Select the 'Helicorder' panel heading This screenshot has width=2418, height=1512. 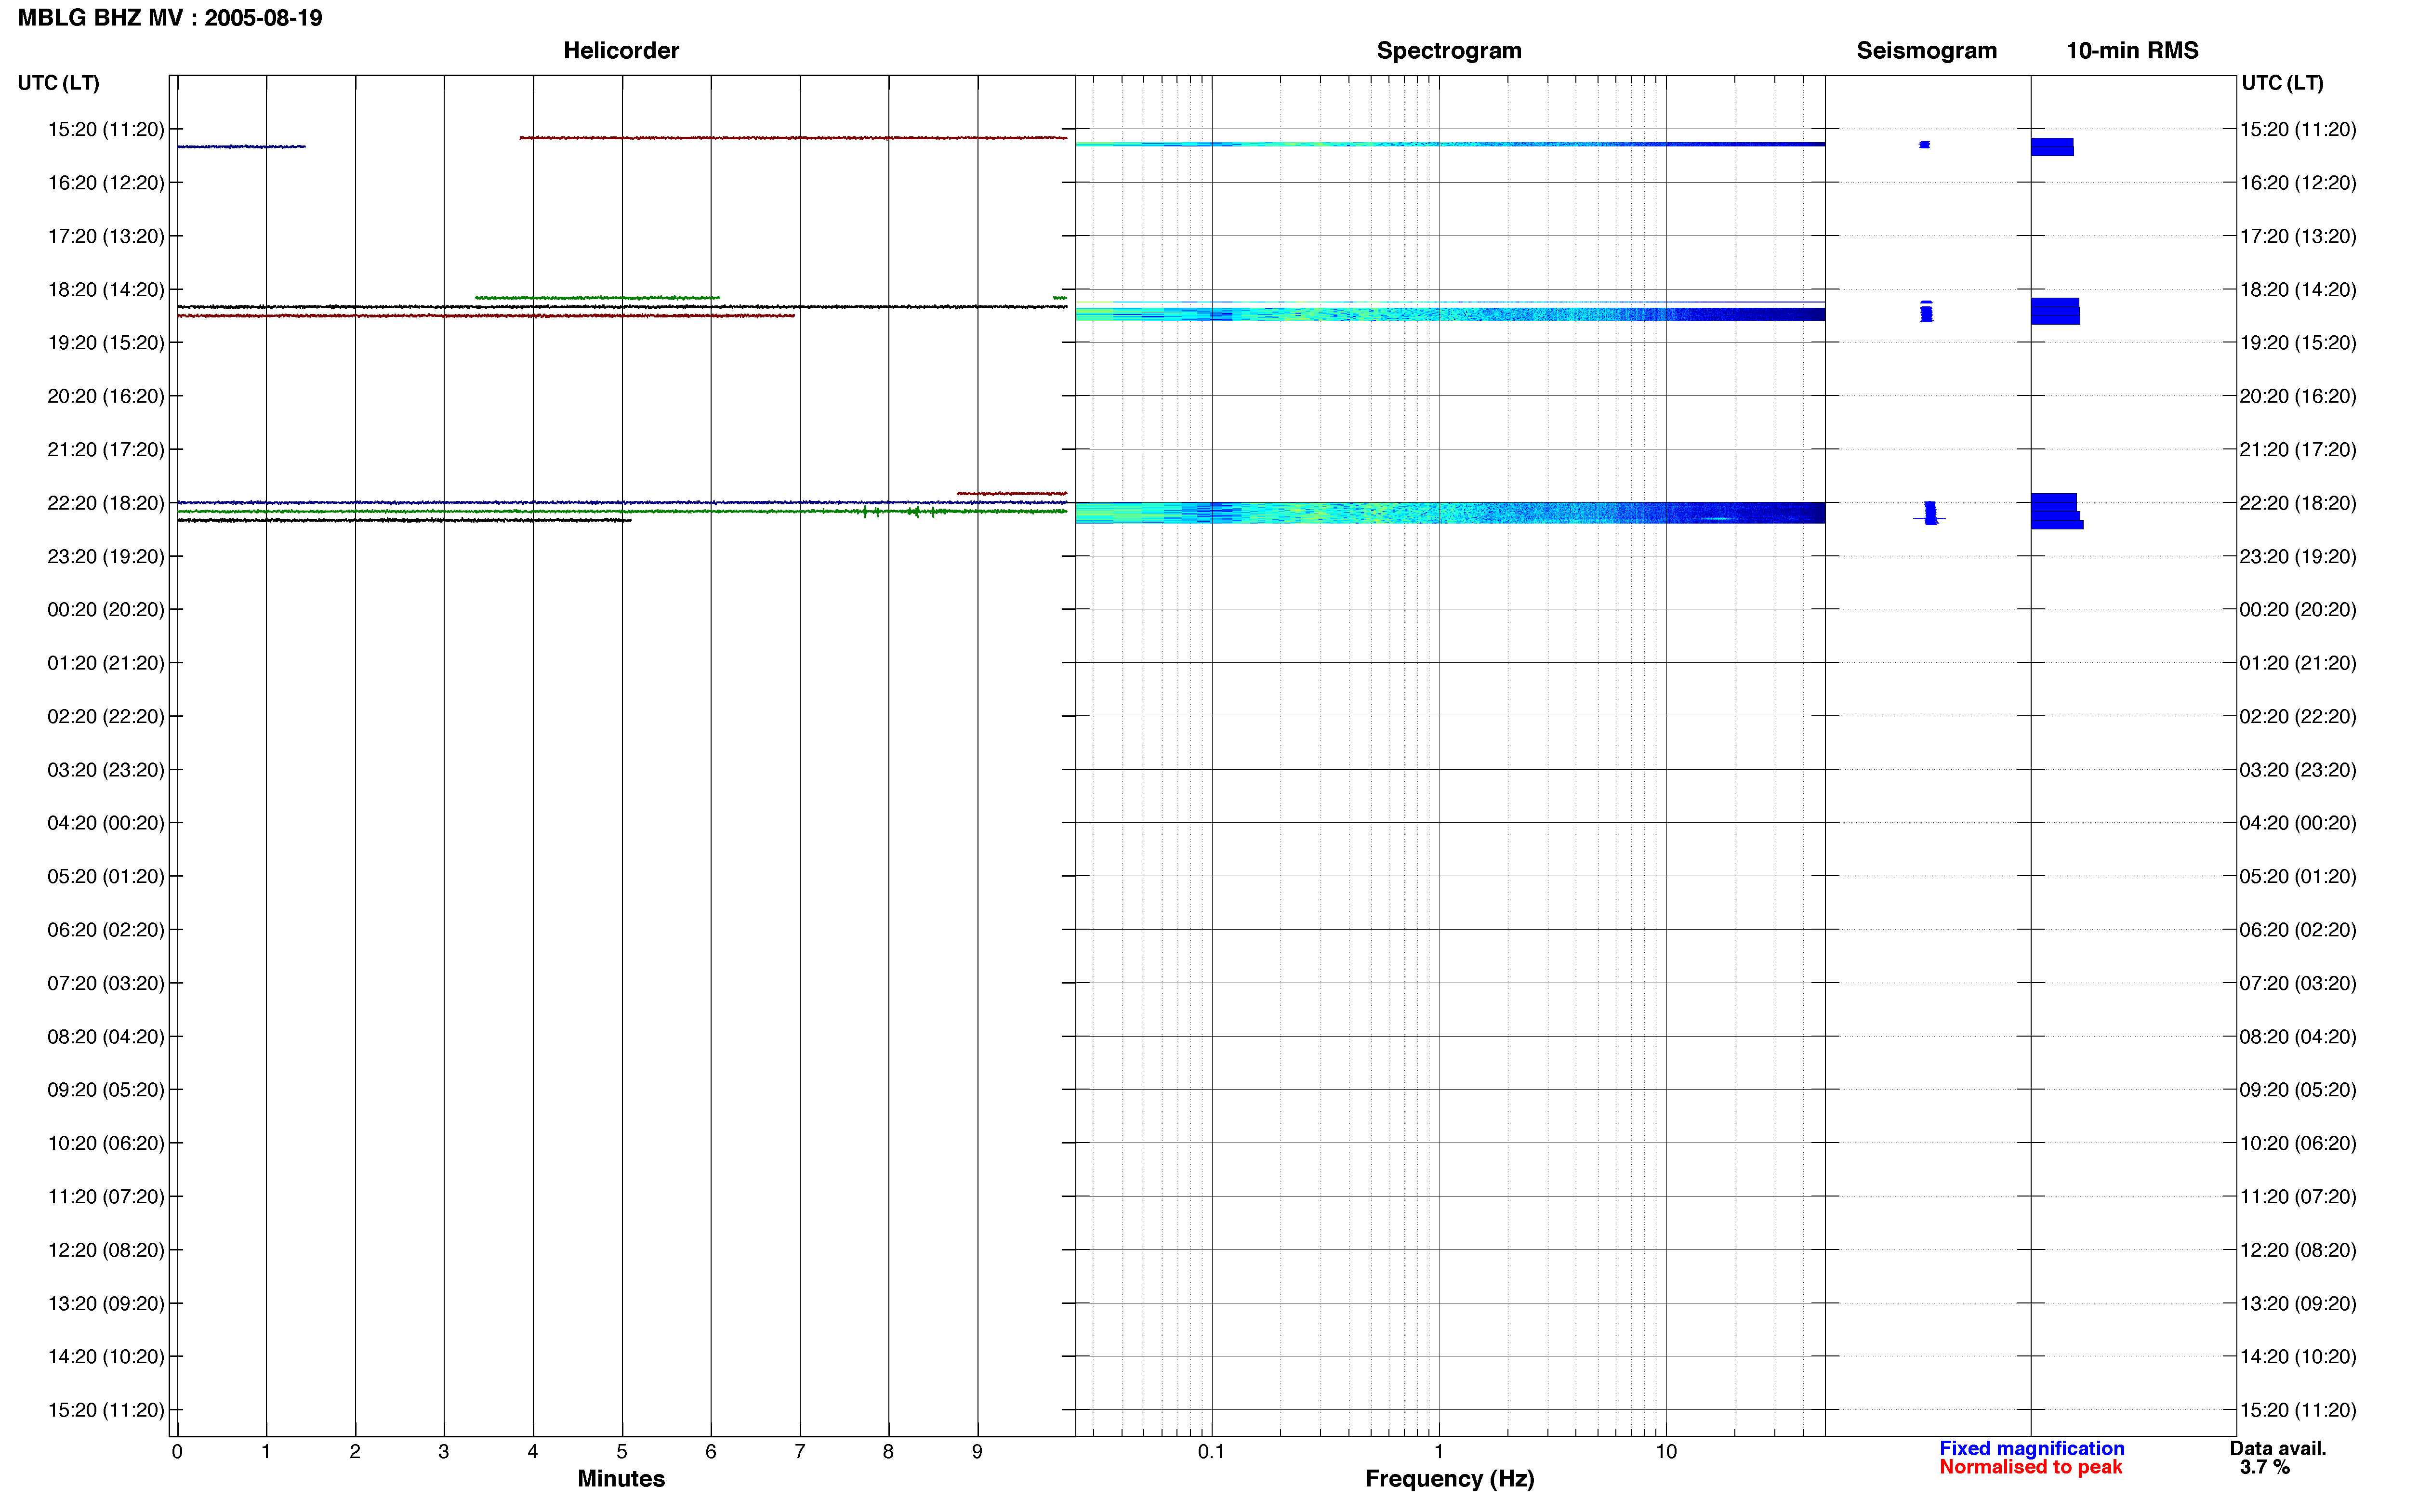click(x=621, y=51)
